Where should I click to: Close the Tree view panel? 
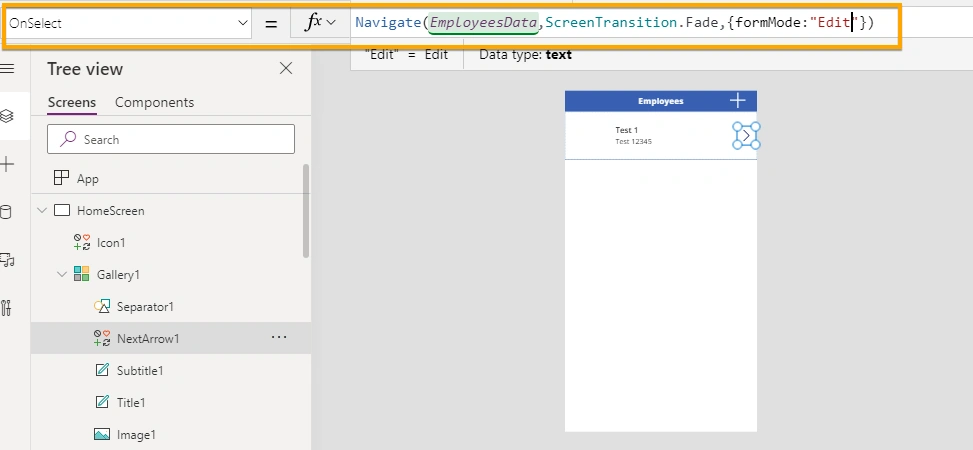(286, 68)
